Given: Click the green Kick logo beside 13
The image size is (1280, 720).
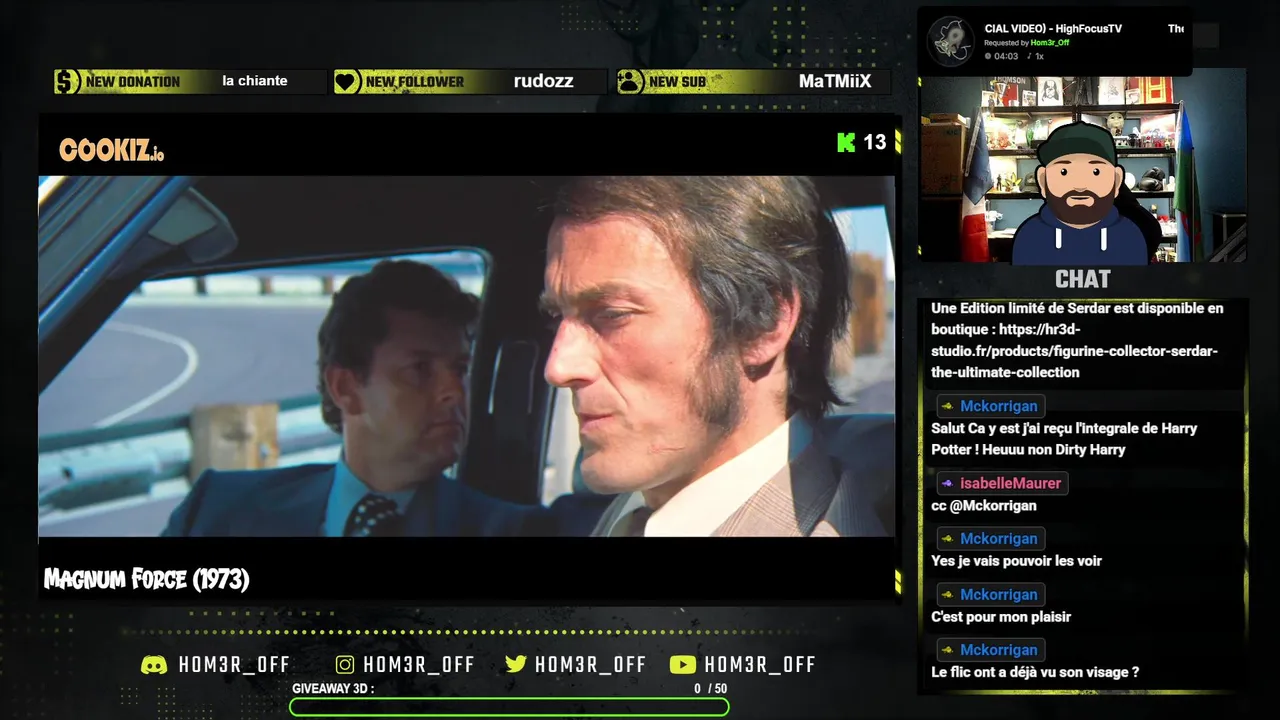Looking at the screenshot, I should click(846, 142).
